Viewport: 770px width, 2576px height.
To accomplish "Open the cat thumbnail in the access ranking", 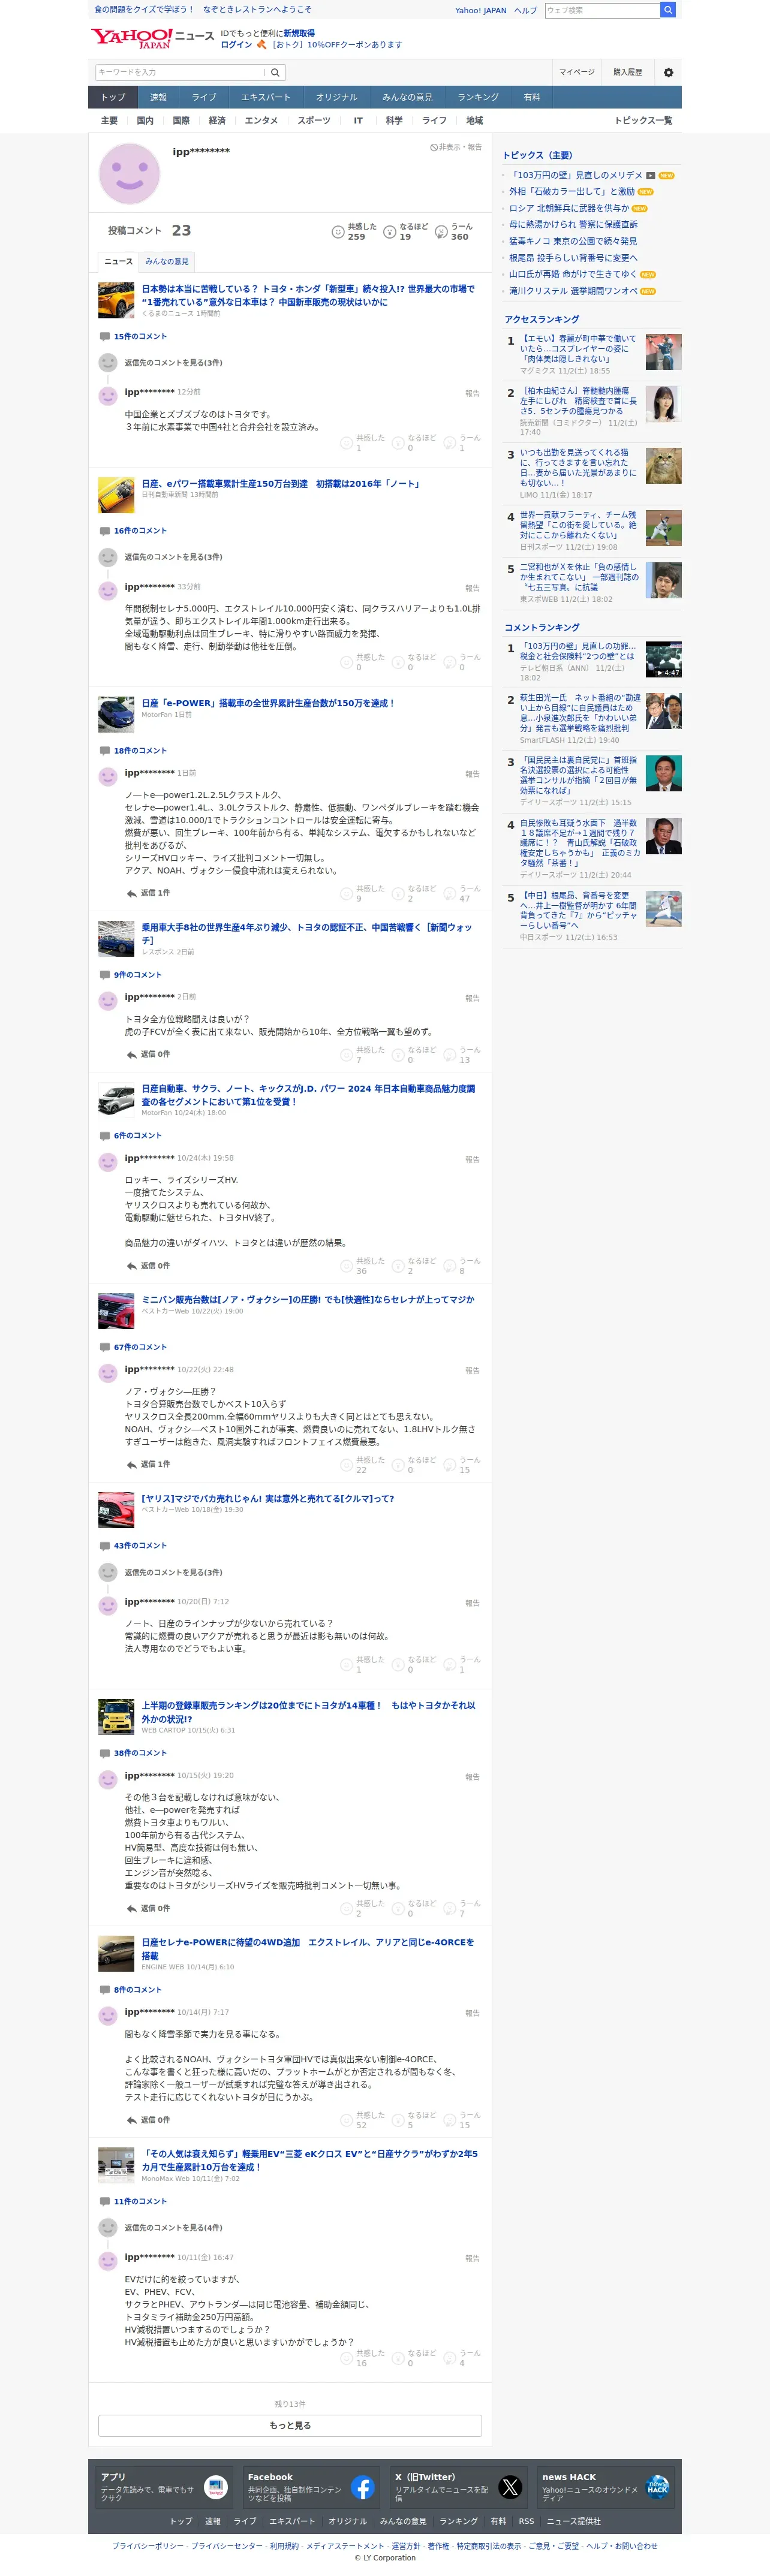I will point(663,466).
